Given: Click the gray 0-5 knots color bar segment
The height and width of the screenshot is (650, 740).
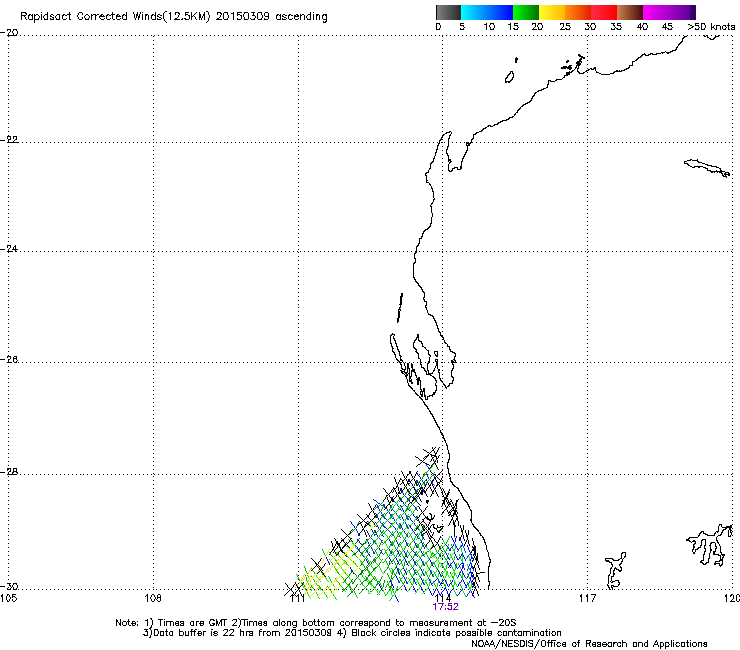Looking at the screenshot, I should click(448, 12).
